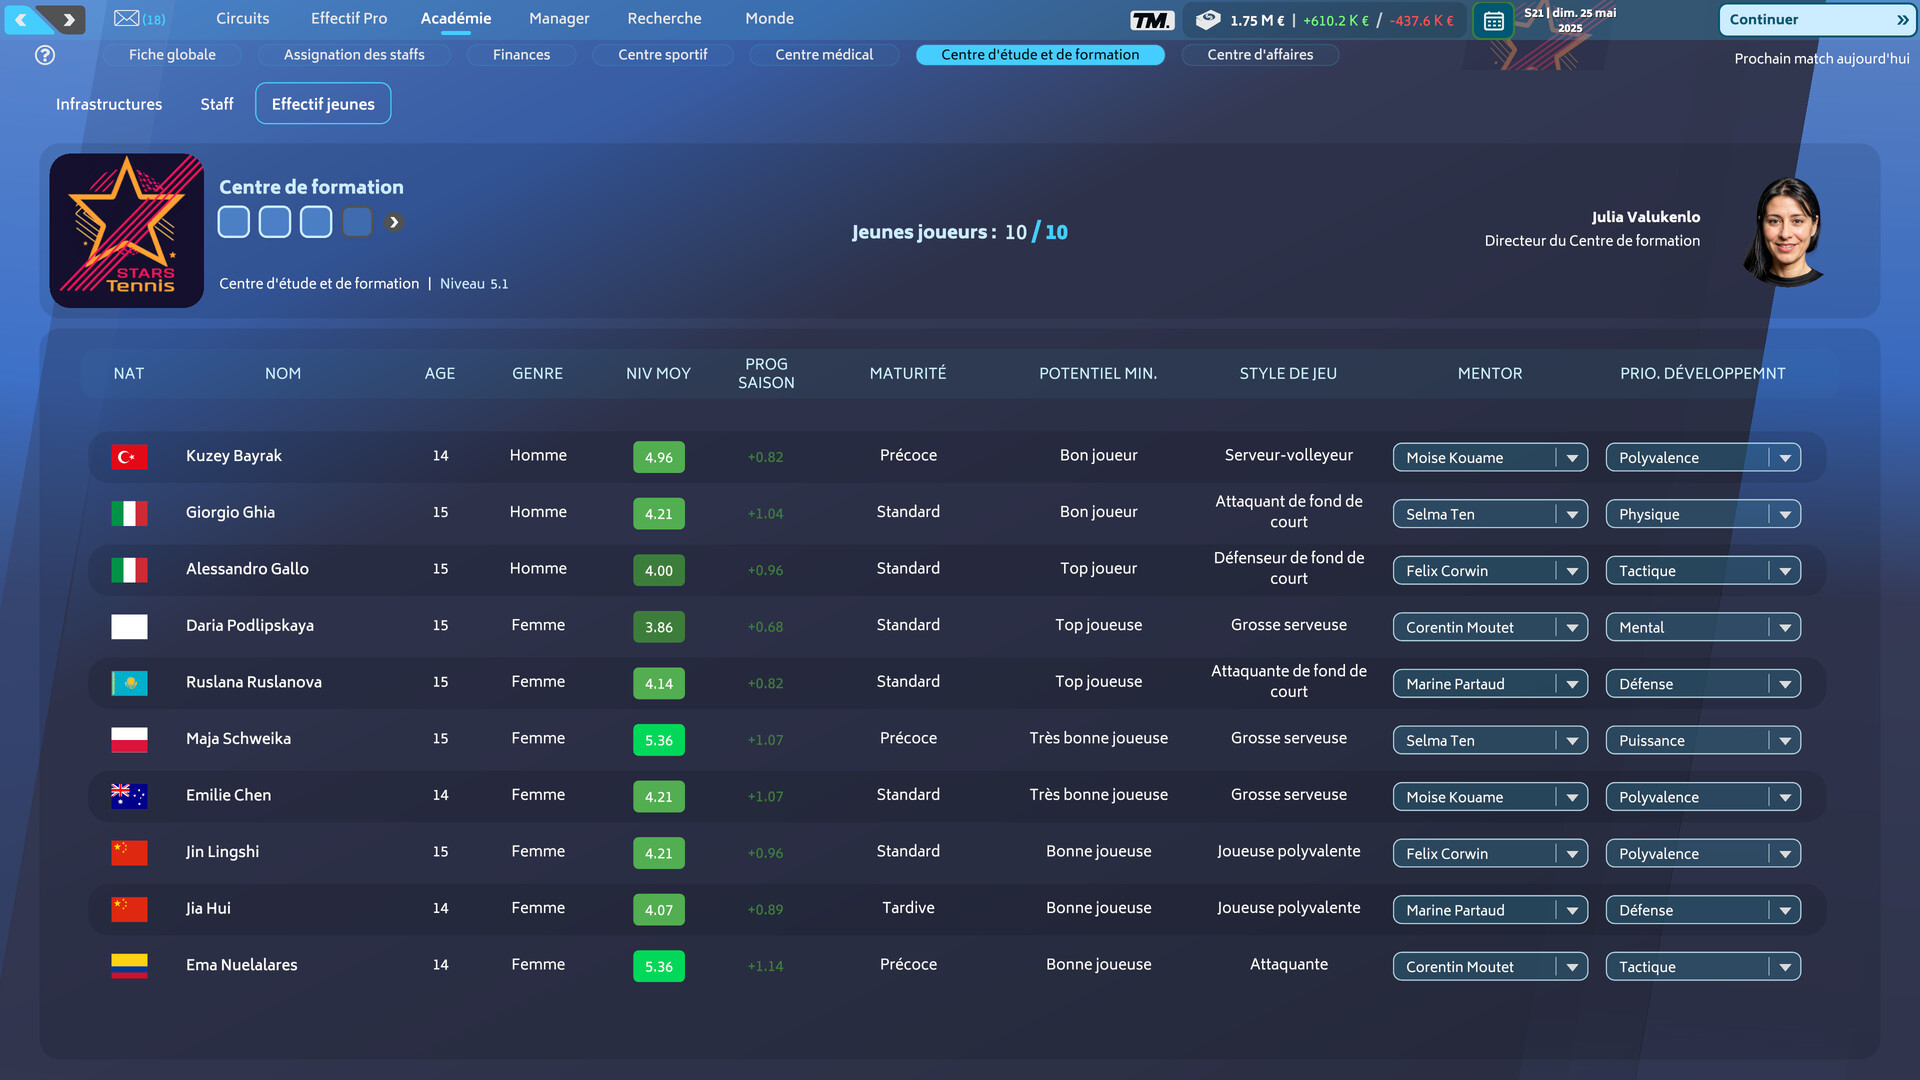Click Maja Schweika's 5.36 level badge
Screen dimensions: 1920x1080
658,740
